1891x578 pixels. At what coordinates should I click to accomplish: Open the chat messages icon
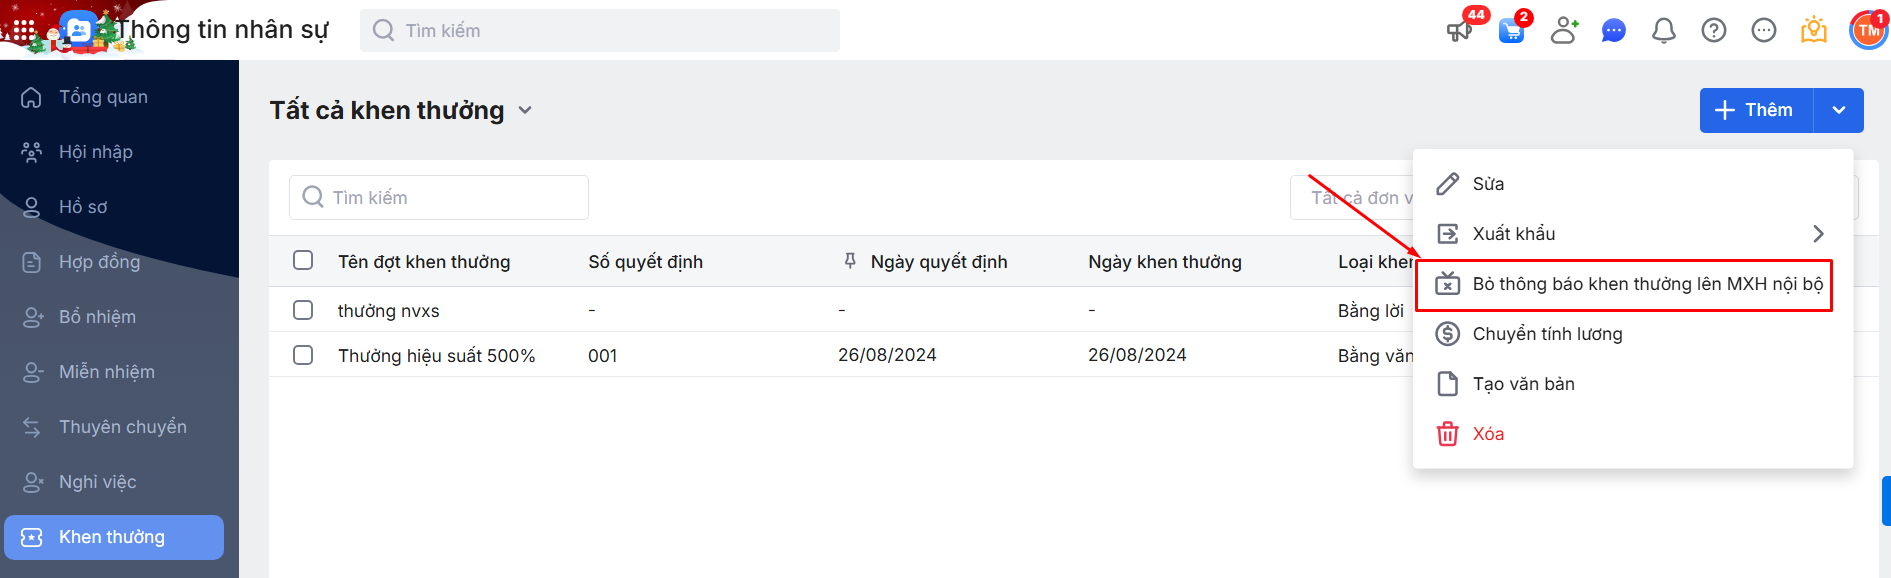[1614, 31]
